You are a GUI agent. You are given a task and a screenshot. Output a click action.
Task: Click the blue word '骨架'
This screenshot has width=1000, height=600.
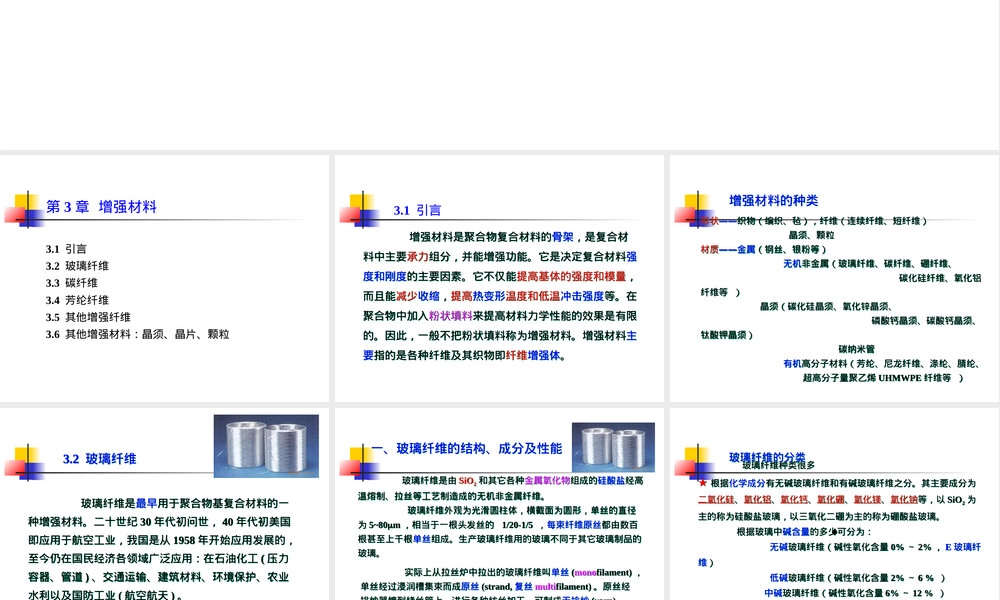[563, 237]
